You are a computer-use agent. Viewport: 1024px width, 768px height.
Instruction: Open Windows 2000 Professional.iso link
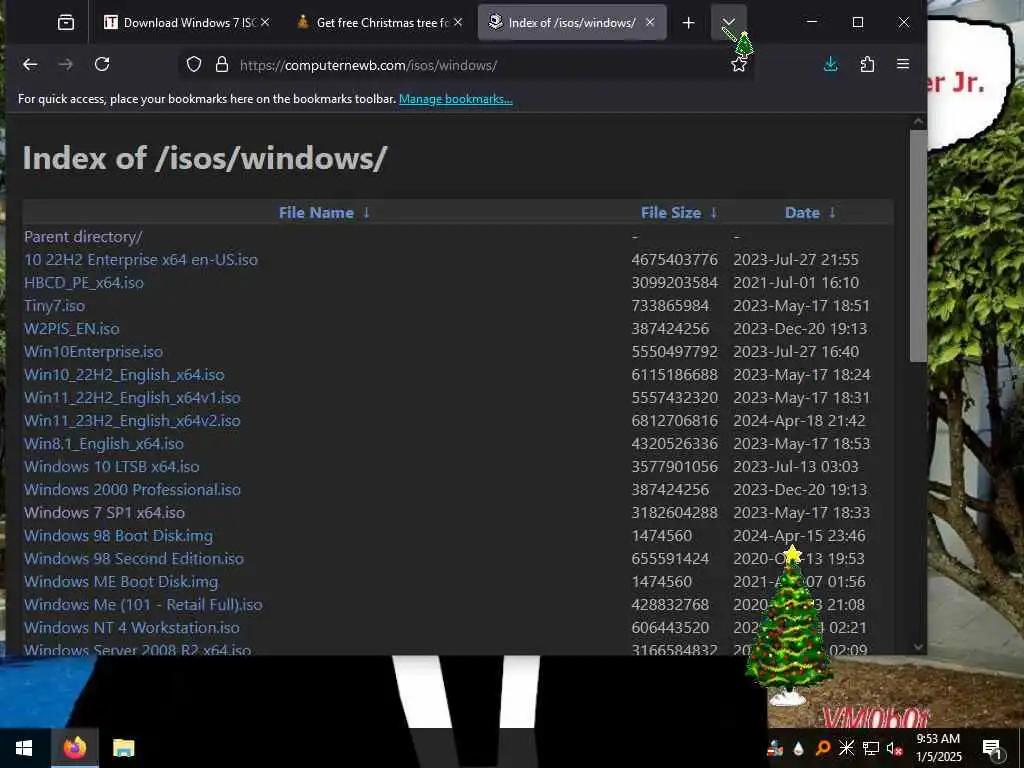133,490
